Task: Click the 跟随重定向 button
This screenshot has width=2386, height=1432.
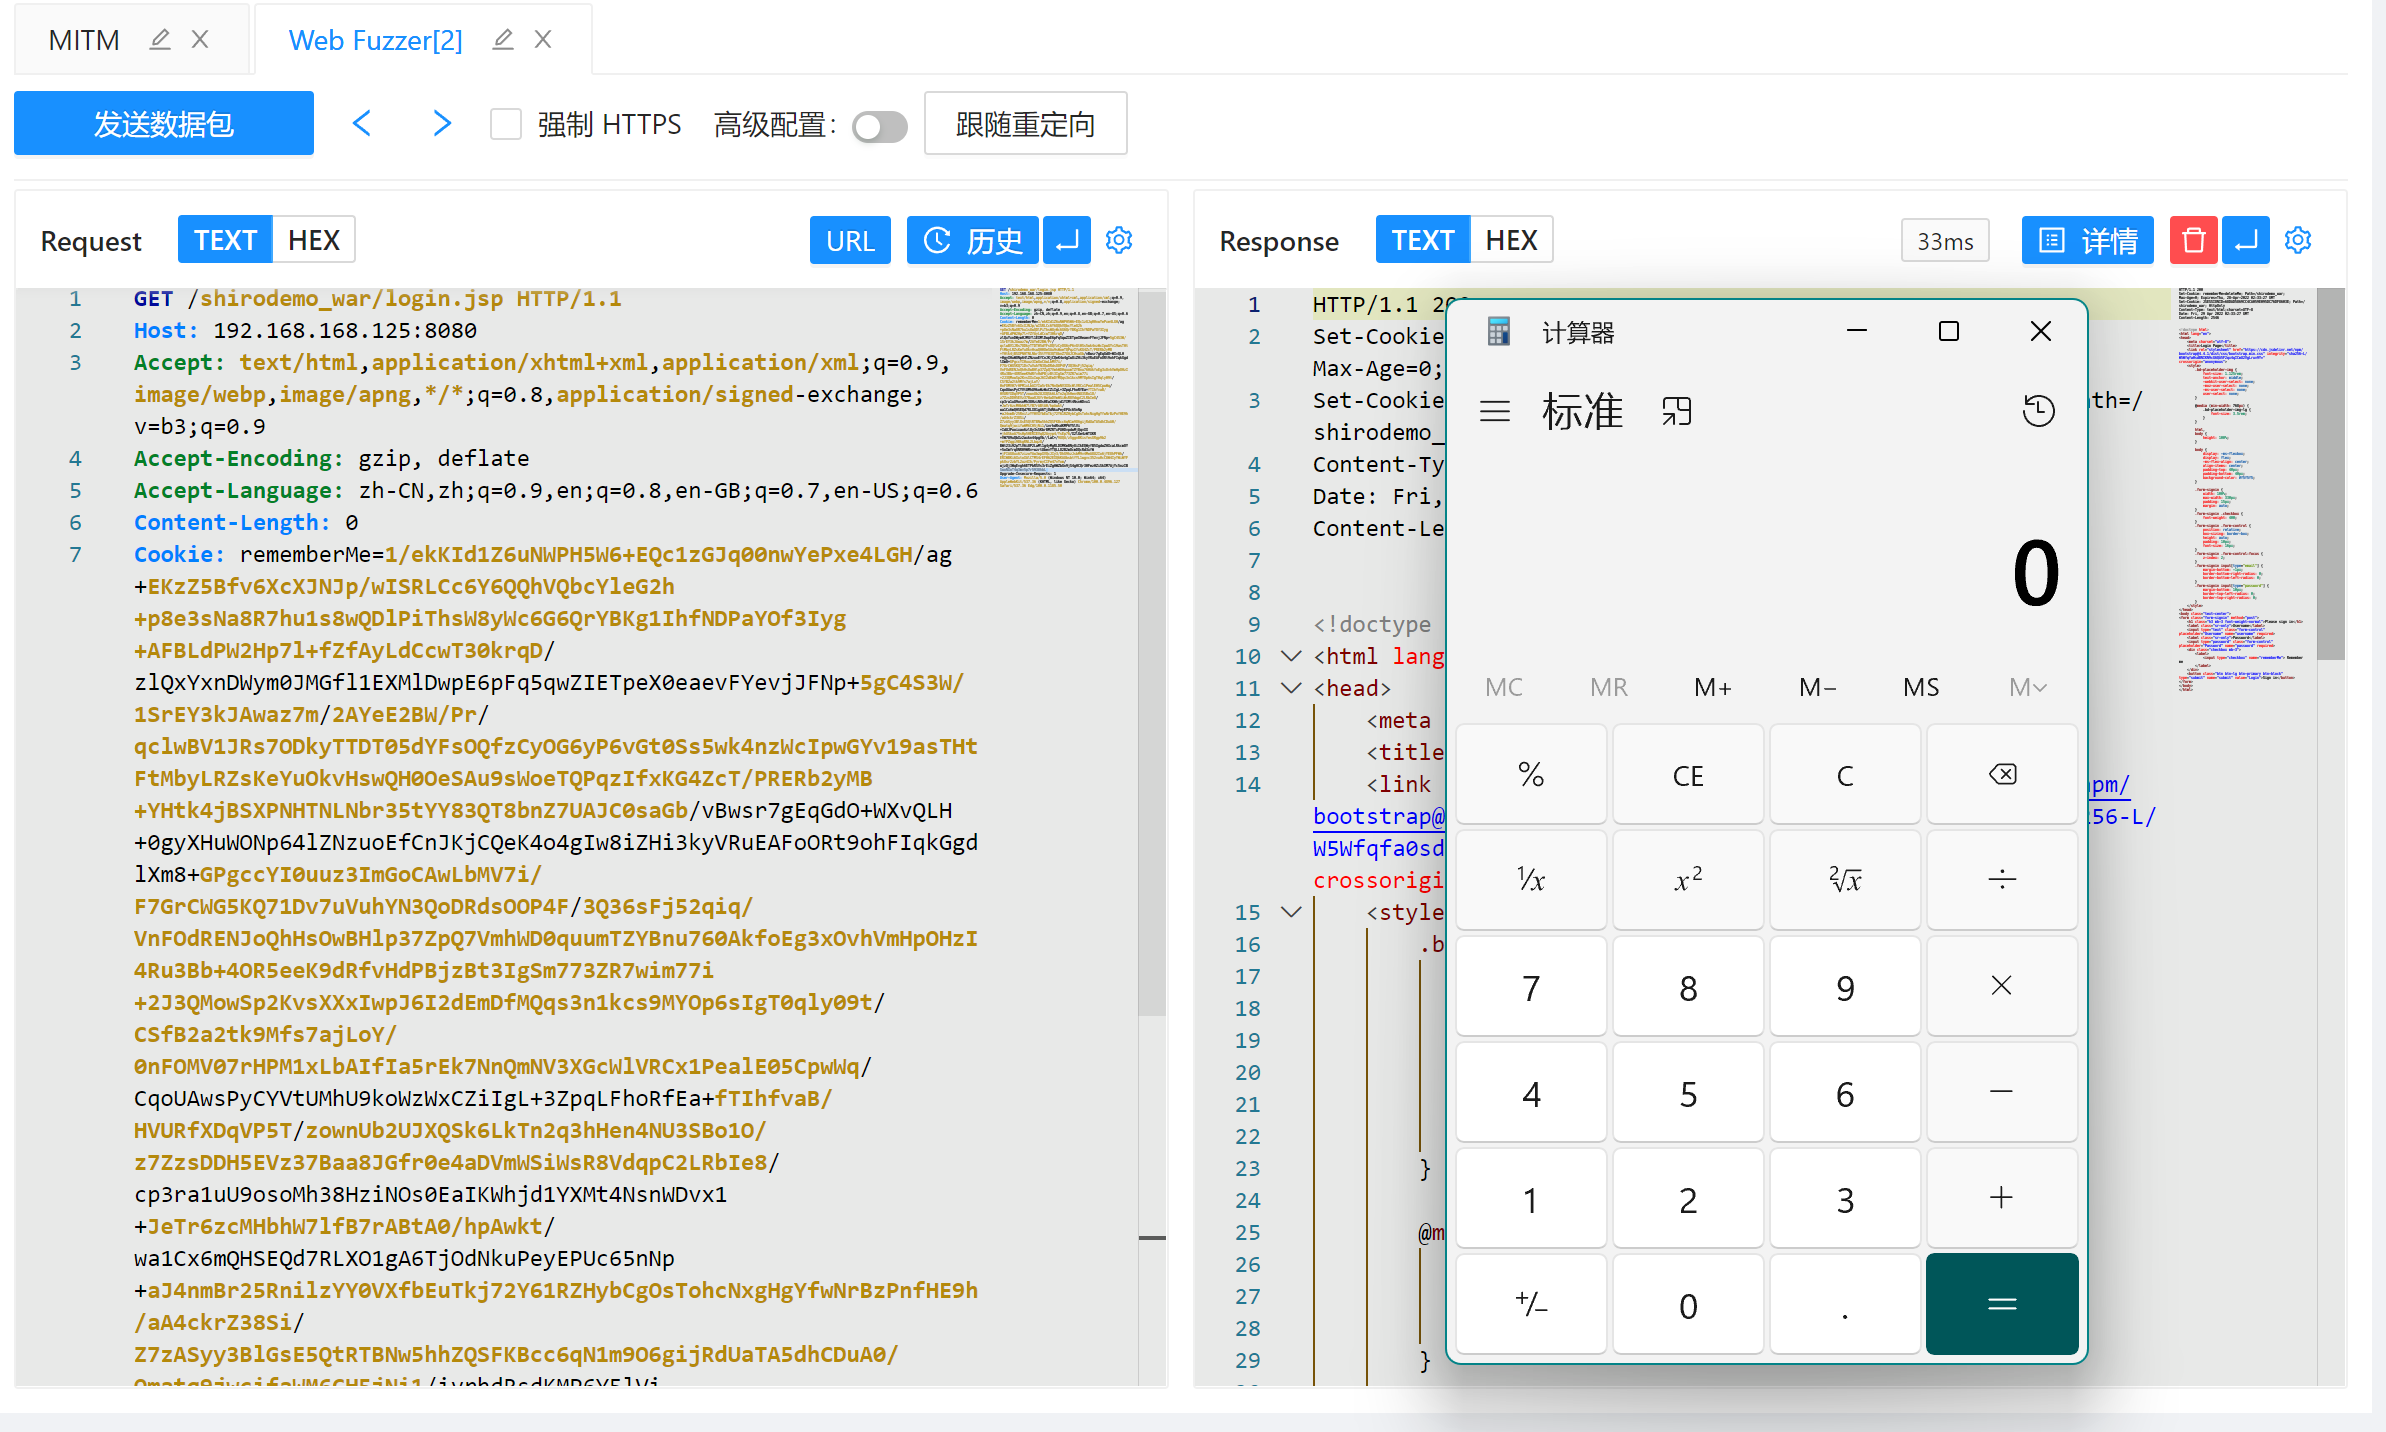Action: [1025, 124]
